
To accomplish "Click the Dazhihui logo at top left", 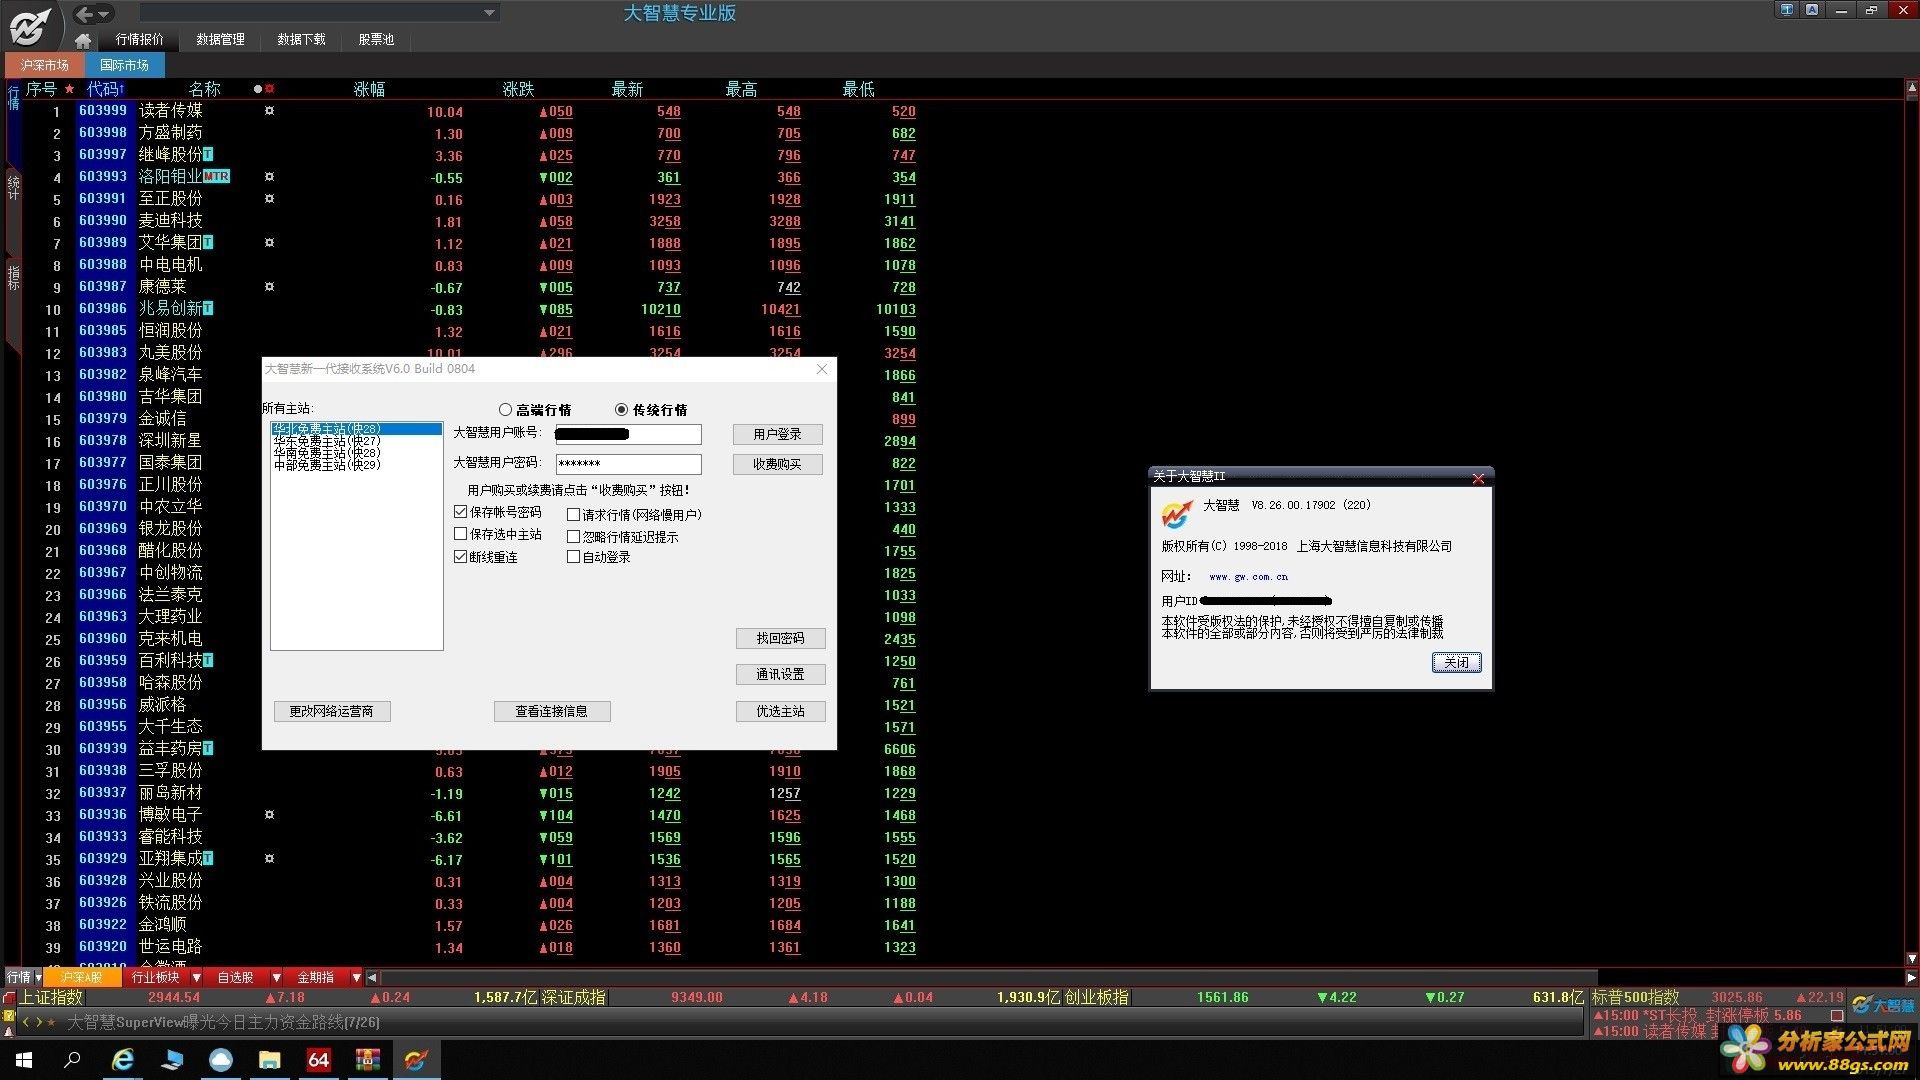I will [x=30, y=26].
